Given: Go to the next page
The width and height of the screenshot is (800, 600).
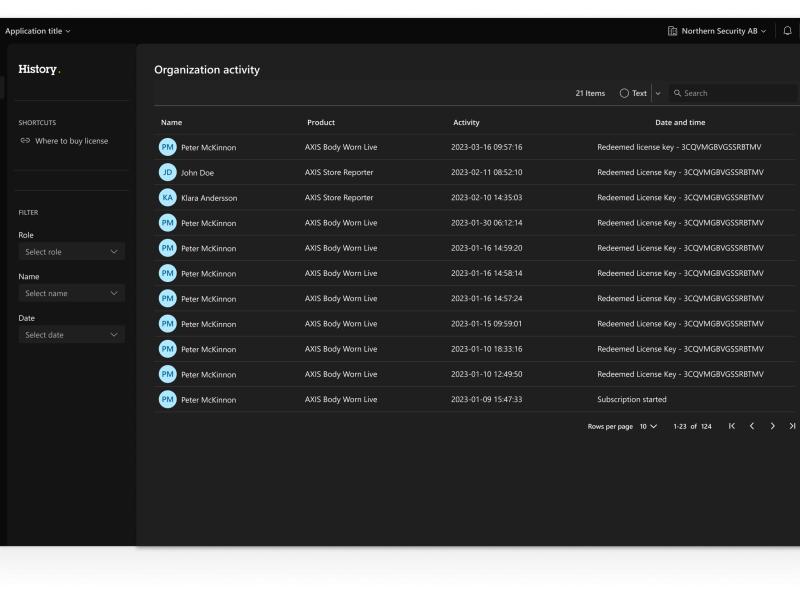Looking at the screenshot, I should (772, 426).
